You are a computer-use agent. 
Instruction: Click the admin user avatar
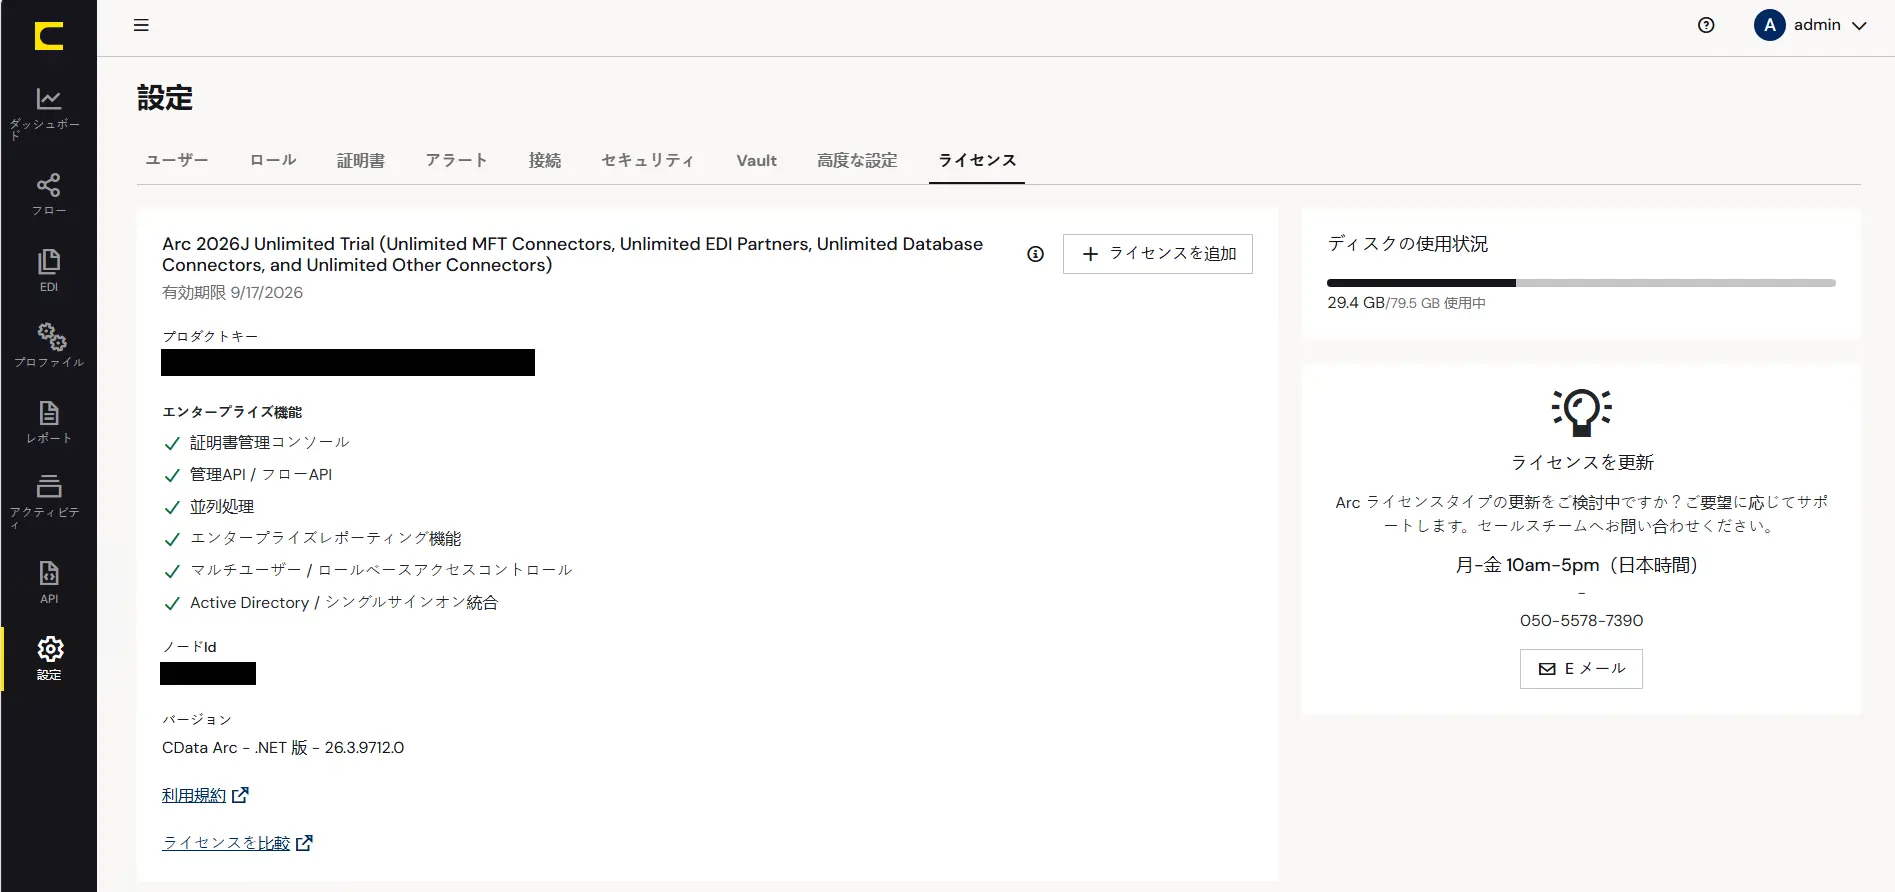point(1769,25)
